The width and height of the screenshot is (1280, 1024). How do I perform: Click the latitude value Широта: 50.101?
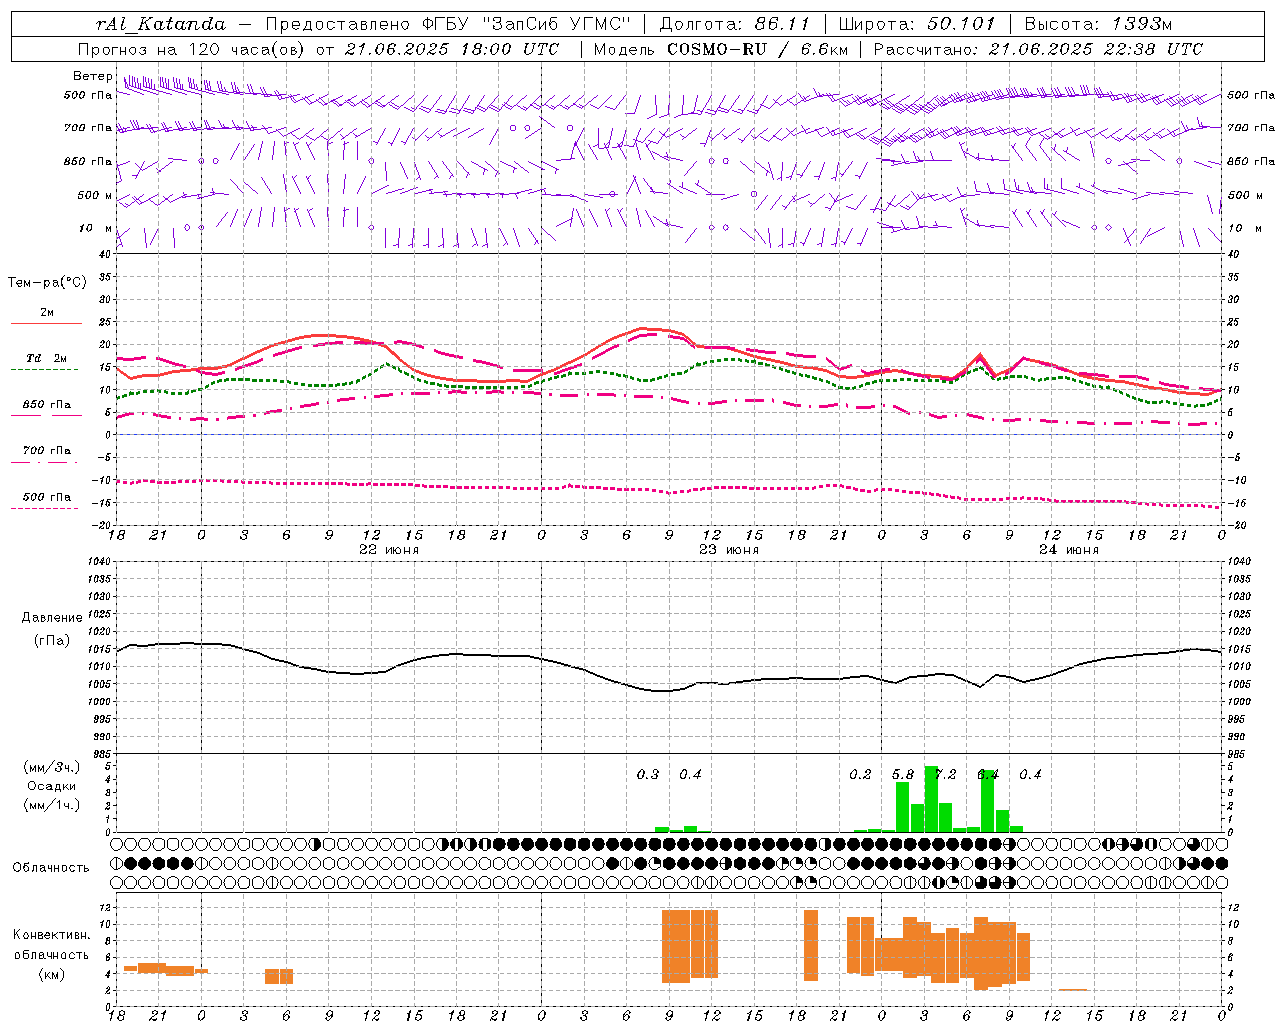point(917,24)
